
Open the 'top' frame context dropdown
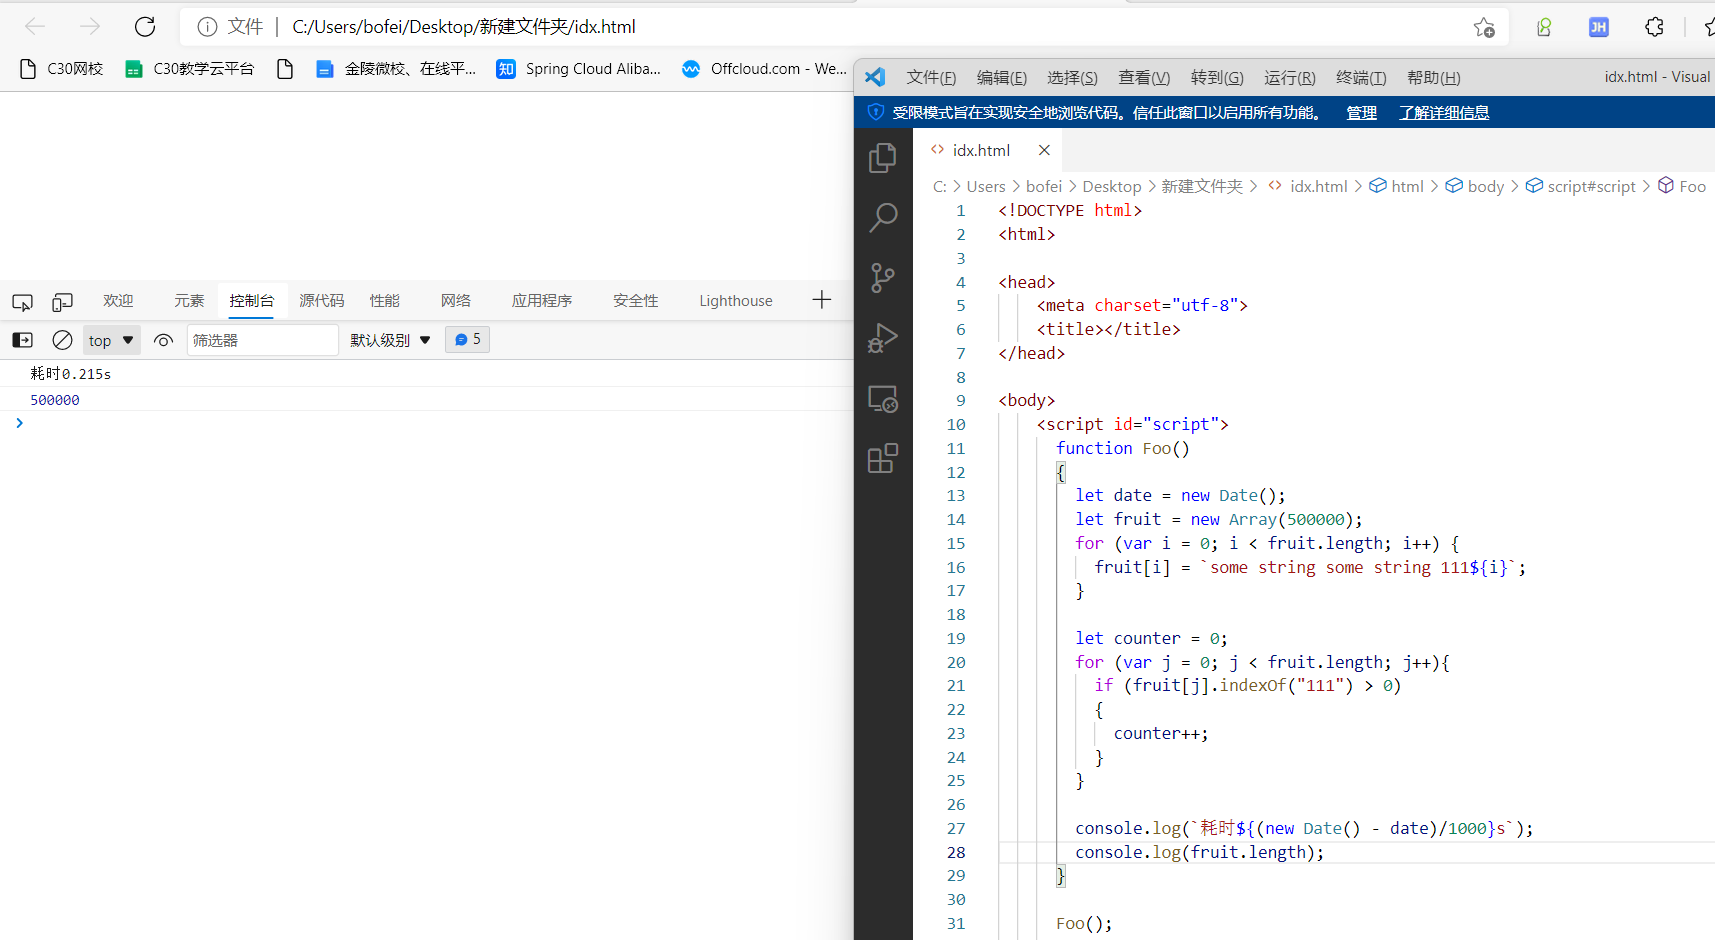111,340
